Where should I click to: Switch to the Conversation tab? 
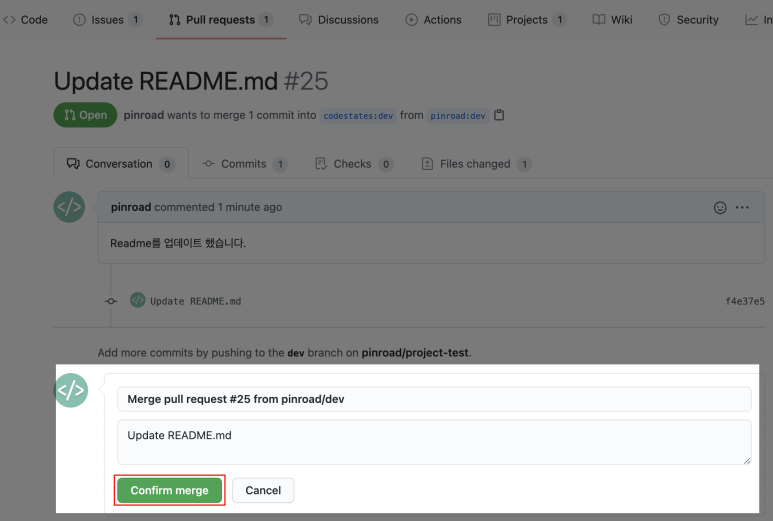coord(121,164)
